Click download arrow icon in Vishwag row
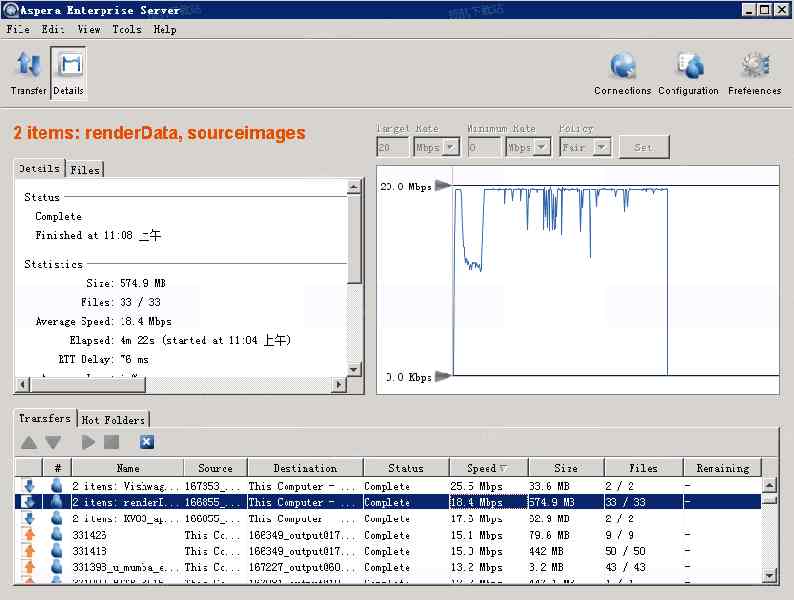Screen dimensions: 794x600 (29, 486)
